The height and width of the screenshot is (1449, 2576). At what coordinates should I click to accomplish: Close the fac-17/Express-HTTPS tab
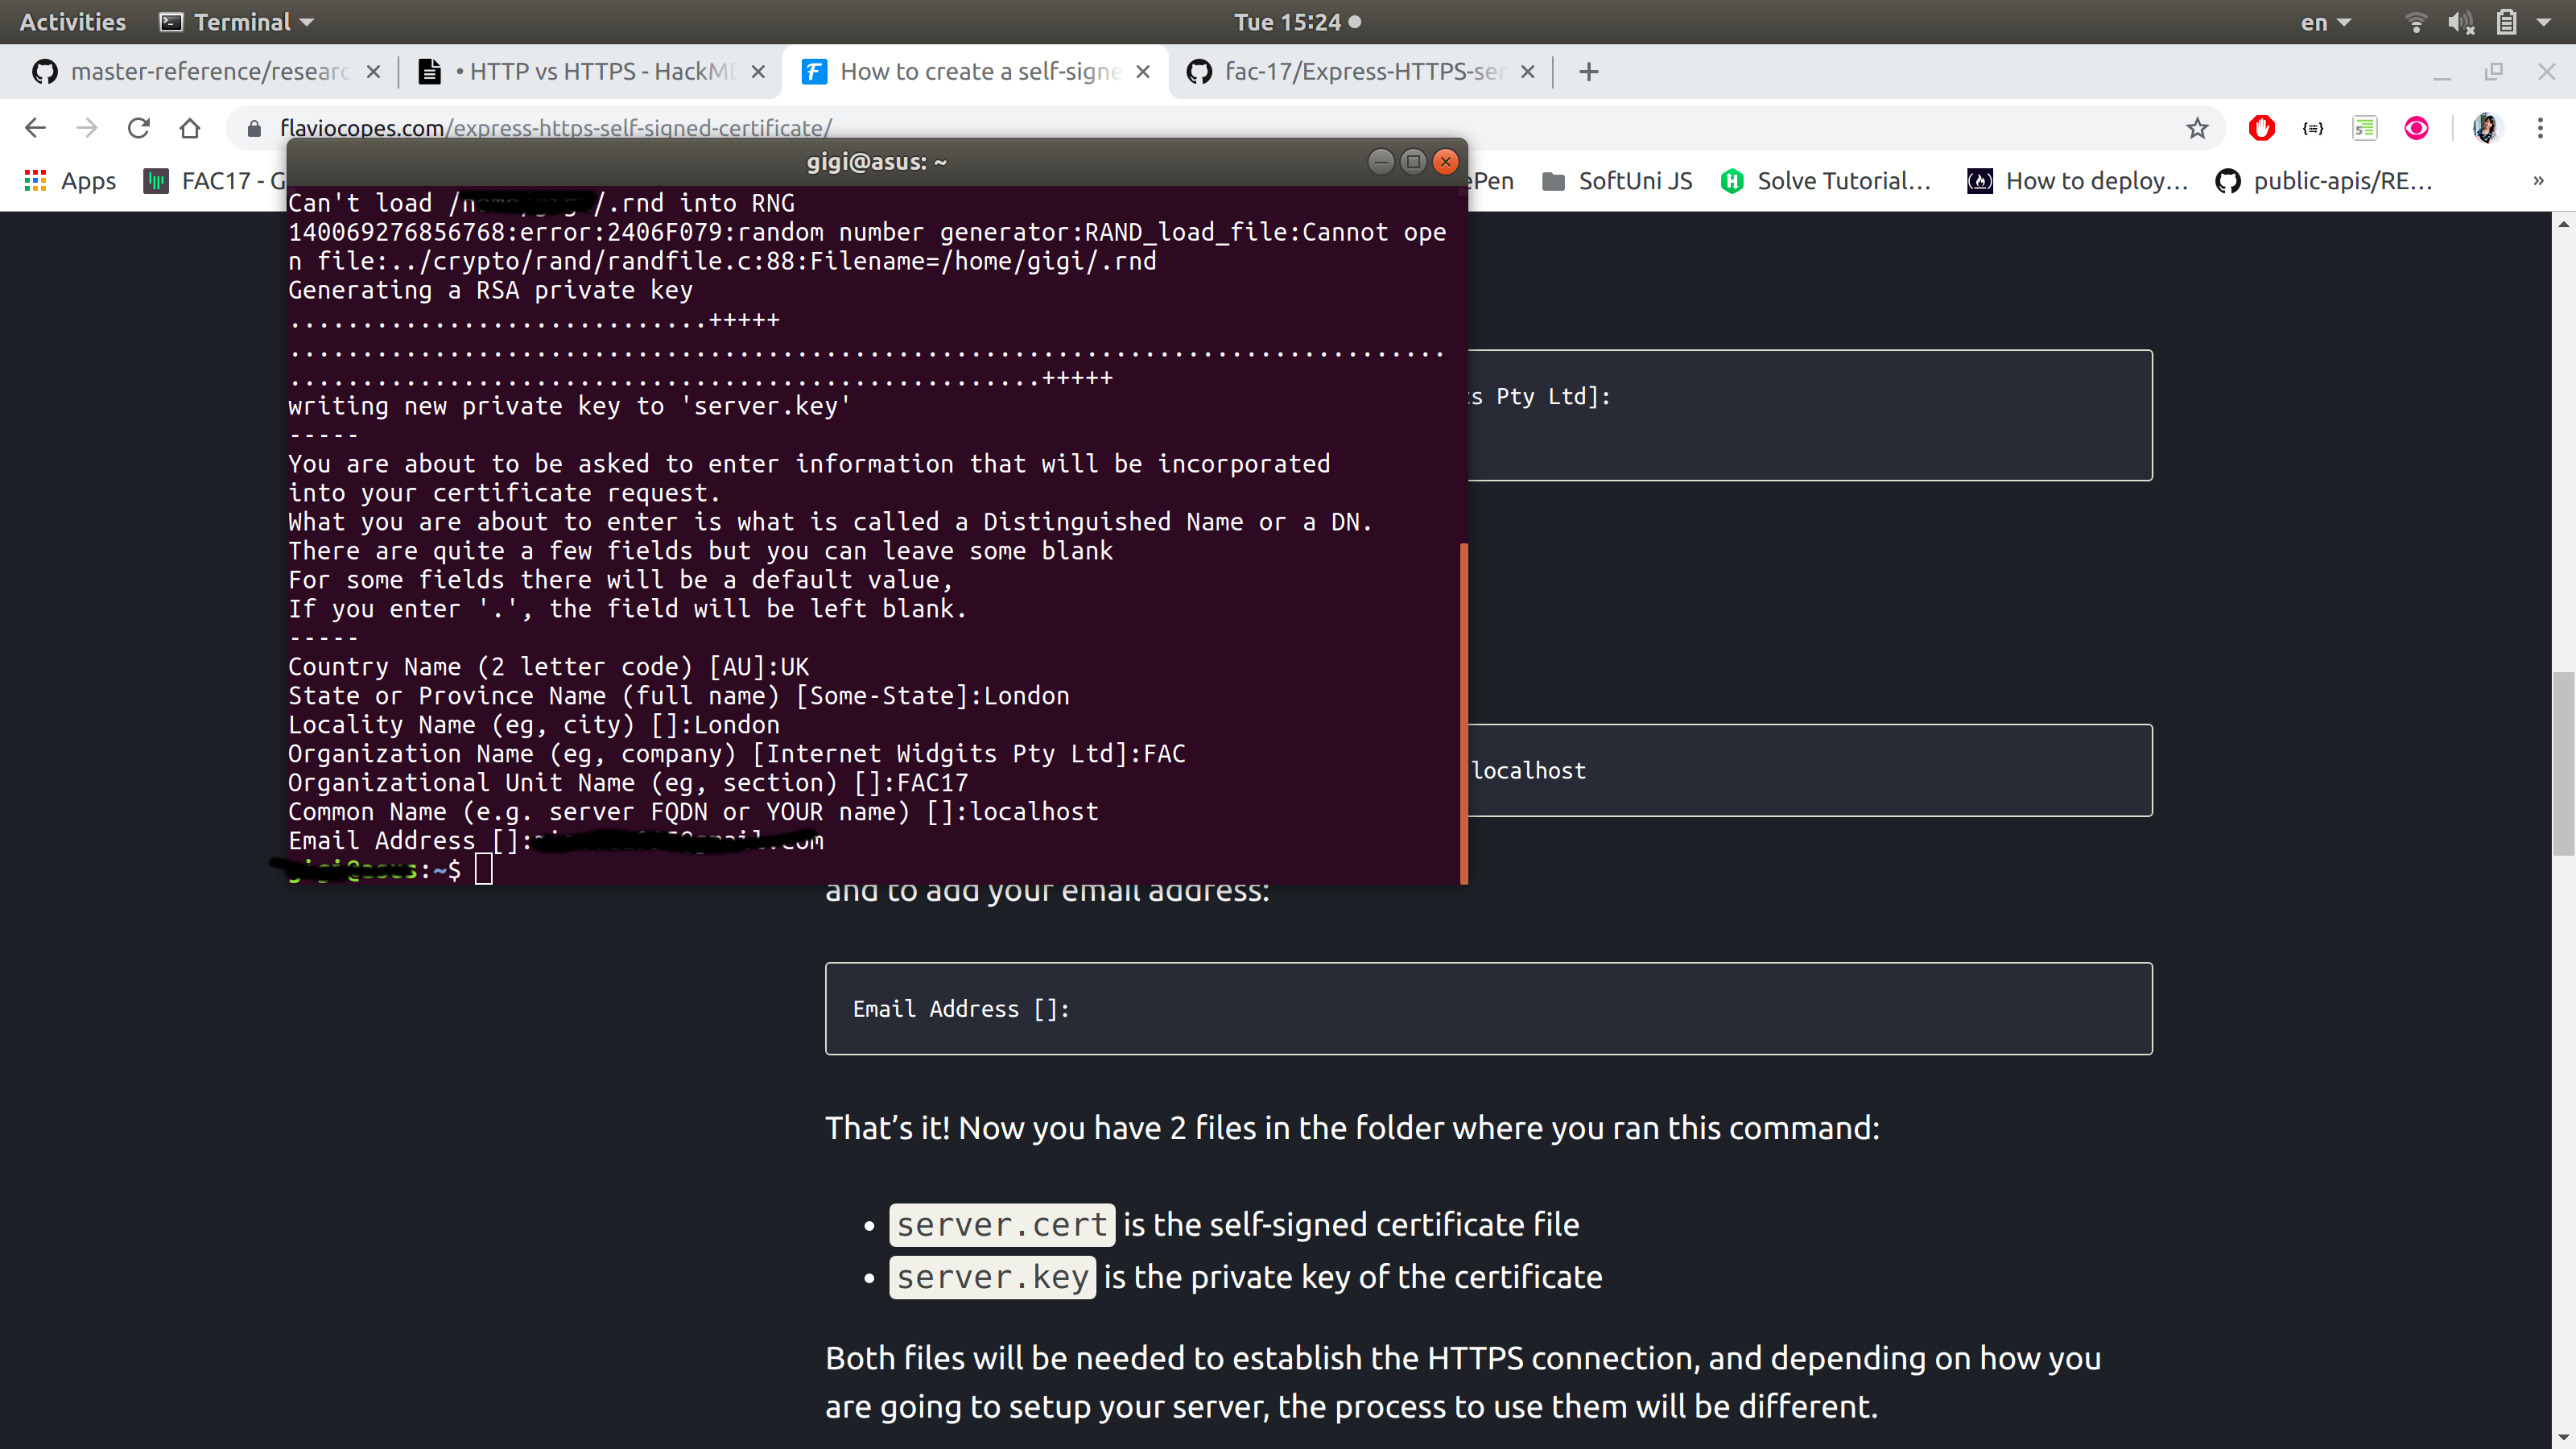pyautogui.click(x=1528, y=72)
